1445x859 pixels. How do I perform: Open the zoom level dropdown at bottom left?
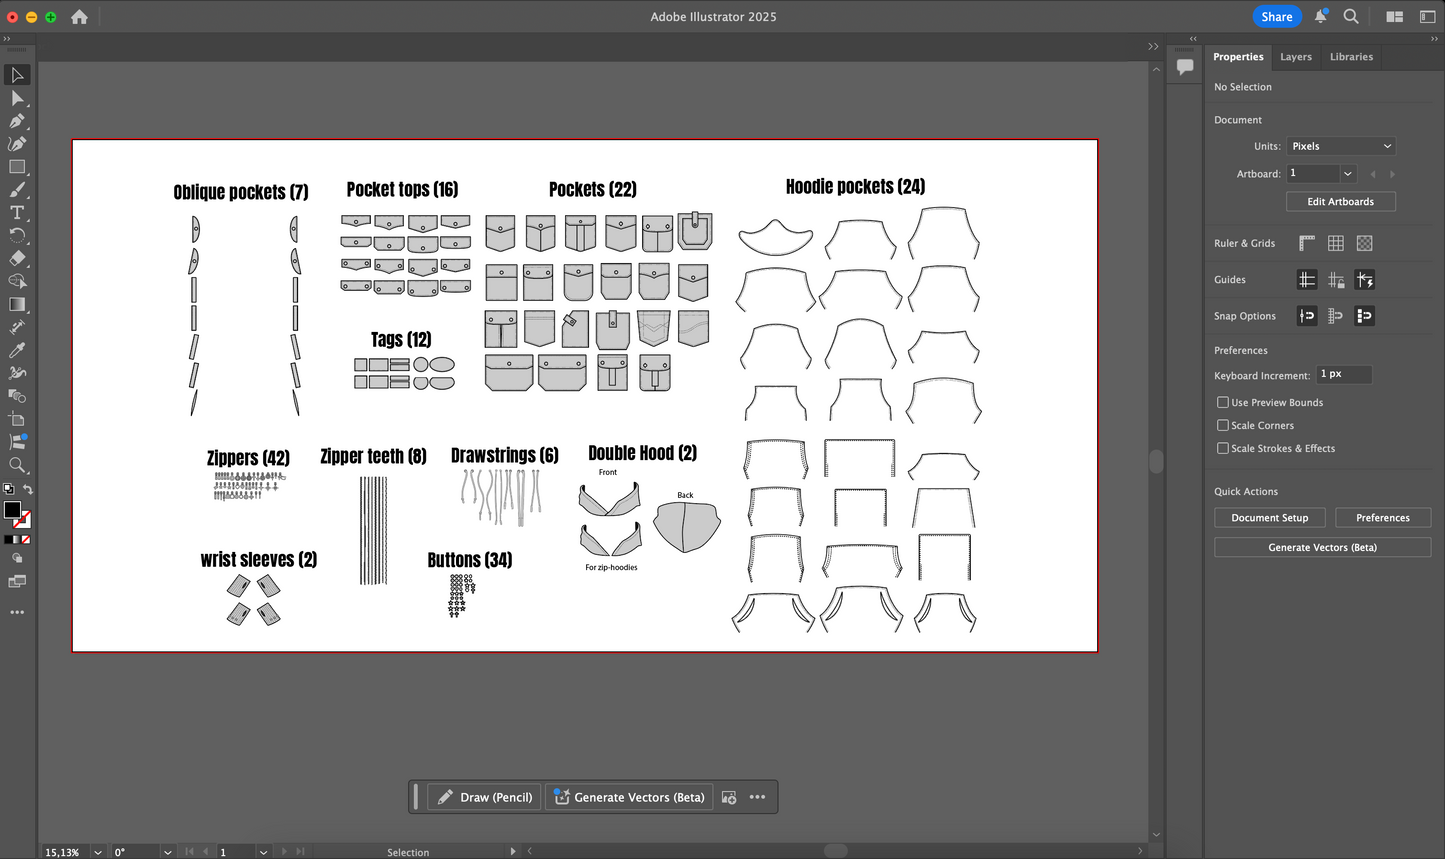96,851
